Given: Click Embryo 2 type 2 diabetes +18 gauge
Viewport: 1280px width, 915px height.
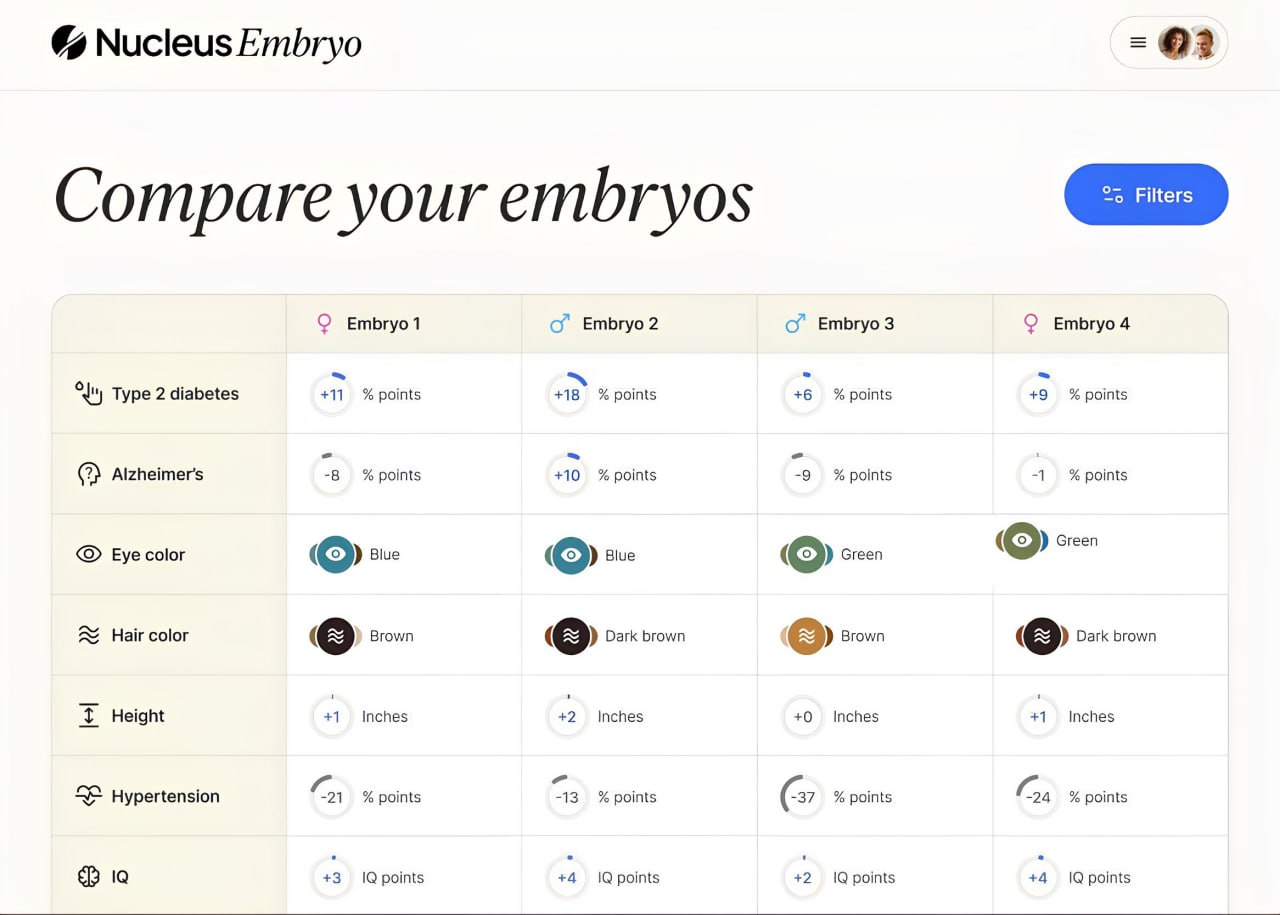Looking at the screenshot, I should click(x=567, y=394).
